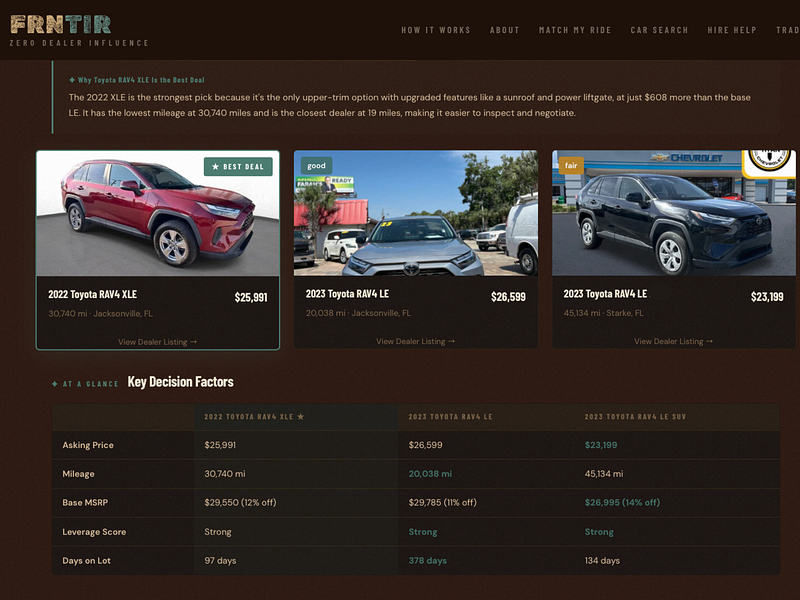Open silver 2023 RAV4 LE photo
This screenshot has height=600, width=800.
point(416,213)
